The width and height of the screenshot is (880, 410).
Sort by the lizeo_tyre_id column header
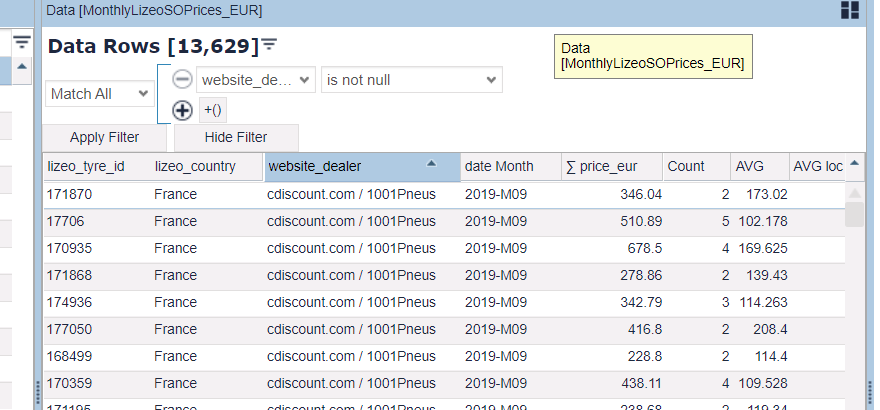pyautogui.click(x=86, y=166)
